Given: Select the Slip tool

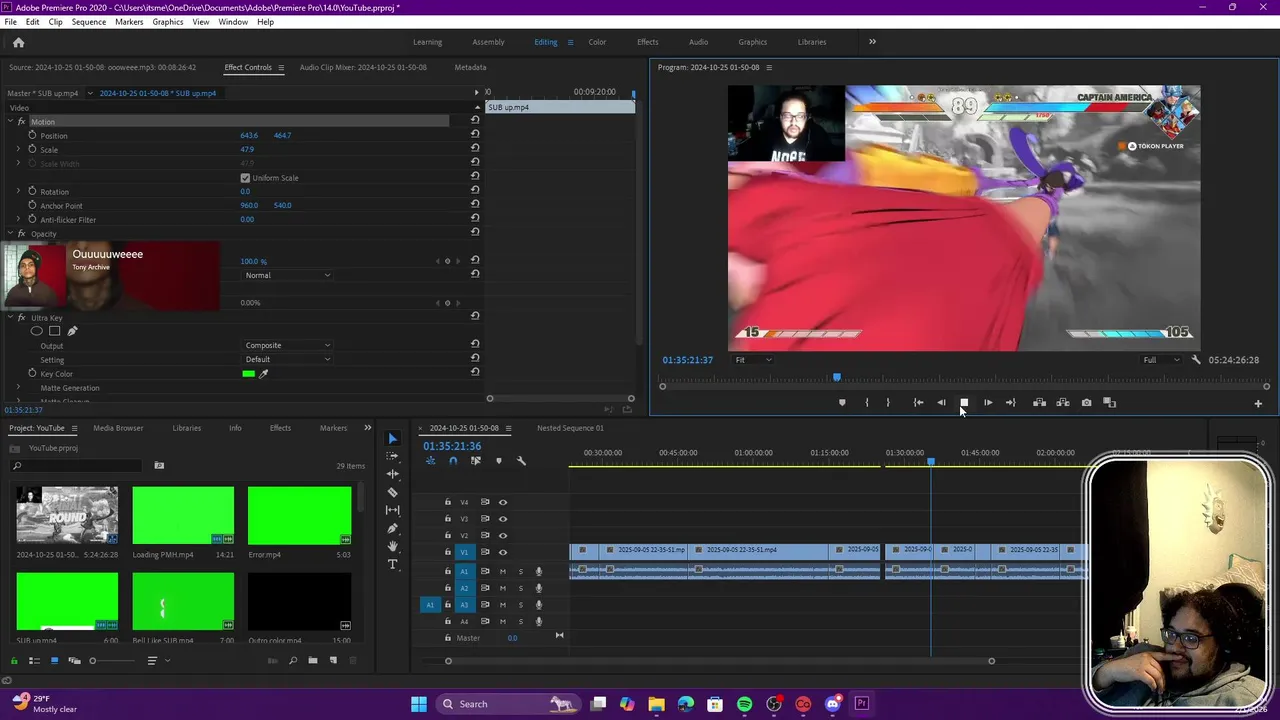Looking at the screenshot, I should [x=392, y=510].
